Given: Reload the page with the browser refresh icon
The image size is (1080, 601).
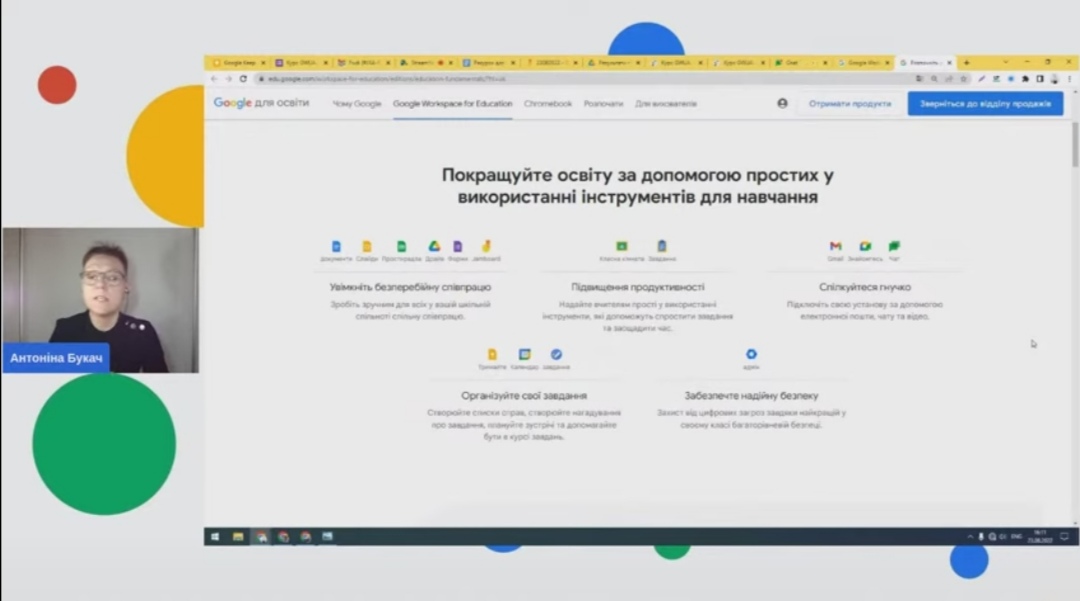Looking at the screenshot, I should tap(243, 79).
